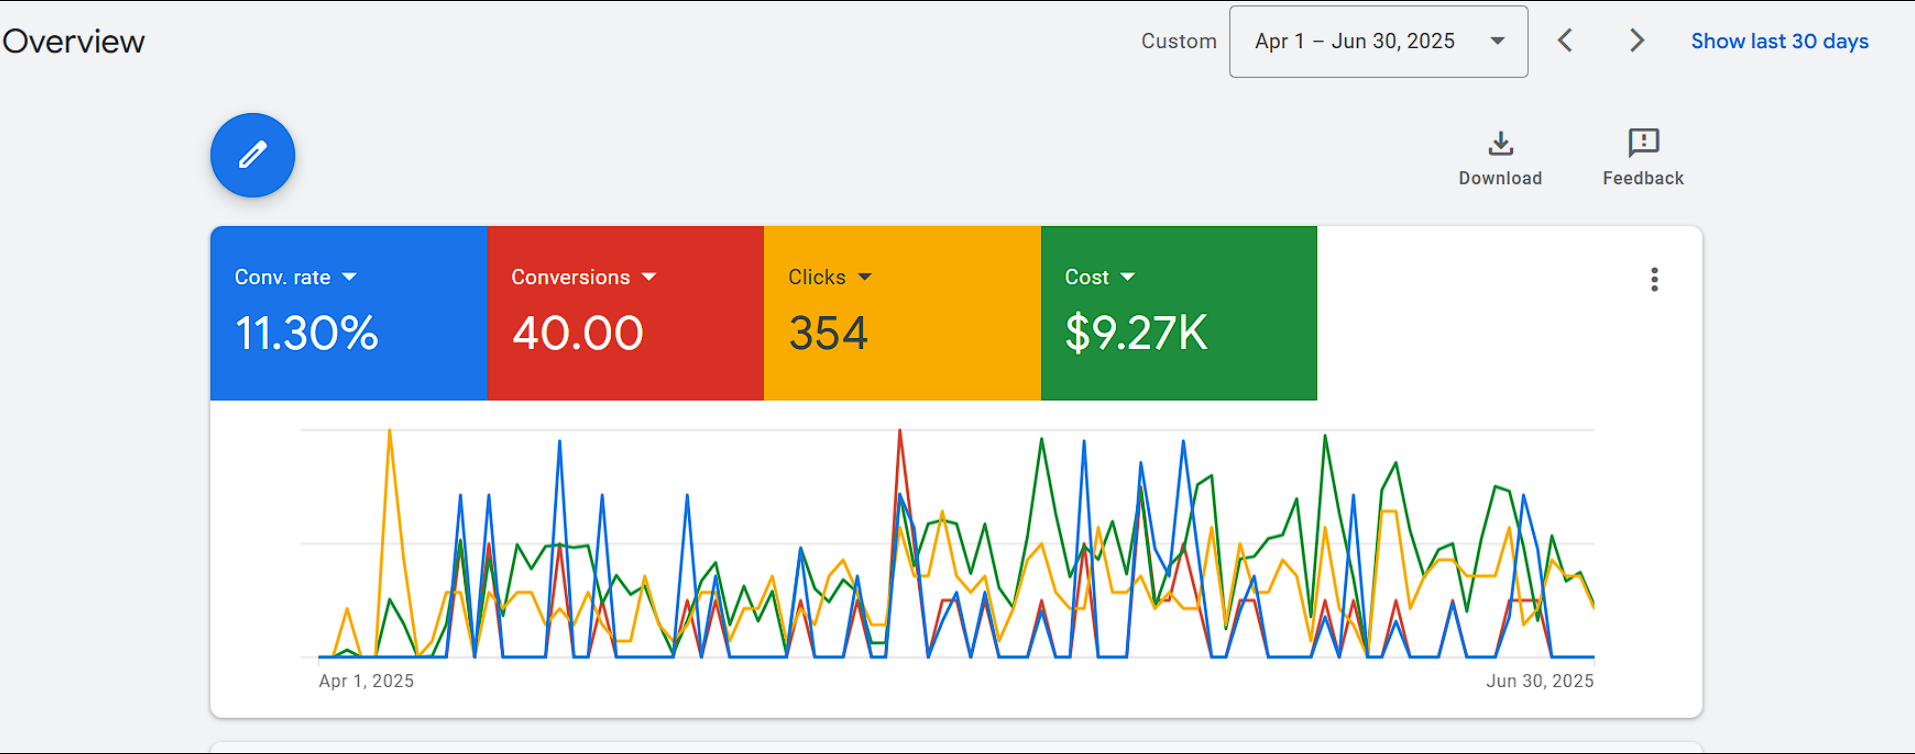Click the $9.27K value on green card
The image size is (1915, 754).
tap(1136, 333)
